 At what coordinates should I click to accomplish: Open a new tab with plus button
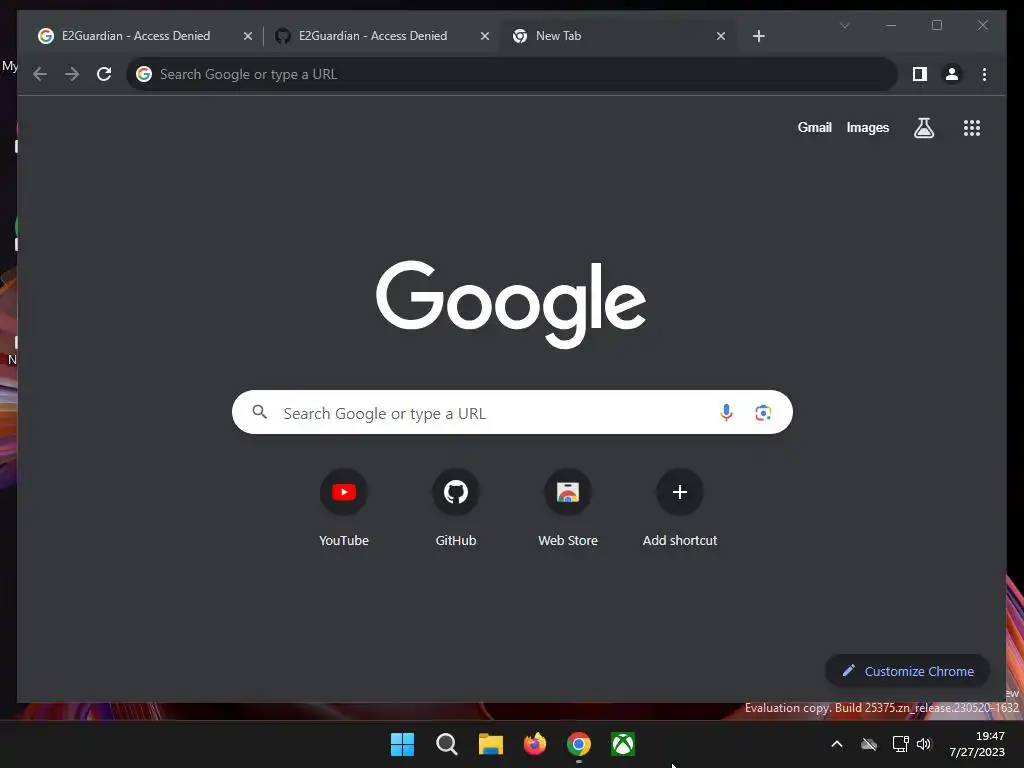point(758,36)
